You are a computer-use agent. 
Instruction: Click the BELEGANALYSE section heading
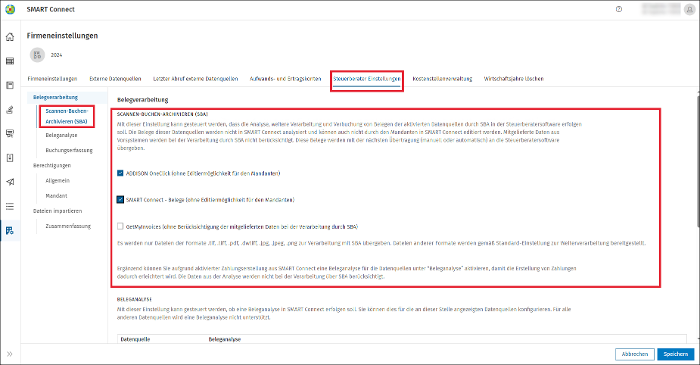point(134,299)
